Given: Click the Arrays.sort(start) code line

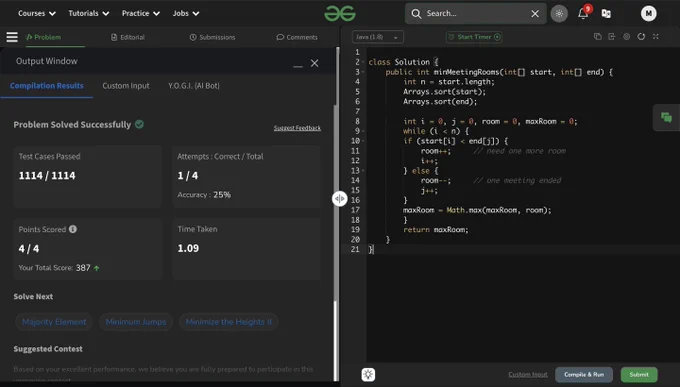Looking at the screenshot, I should [x=444, y=92].
